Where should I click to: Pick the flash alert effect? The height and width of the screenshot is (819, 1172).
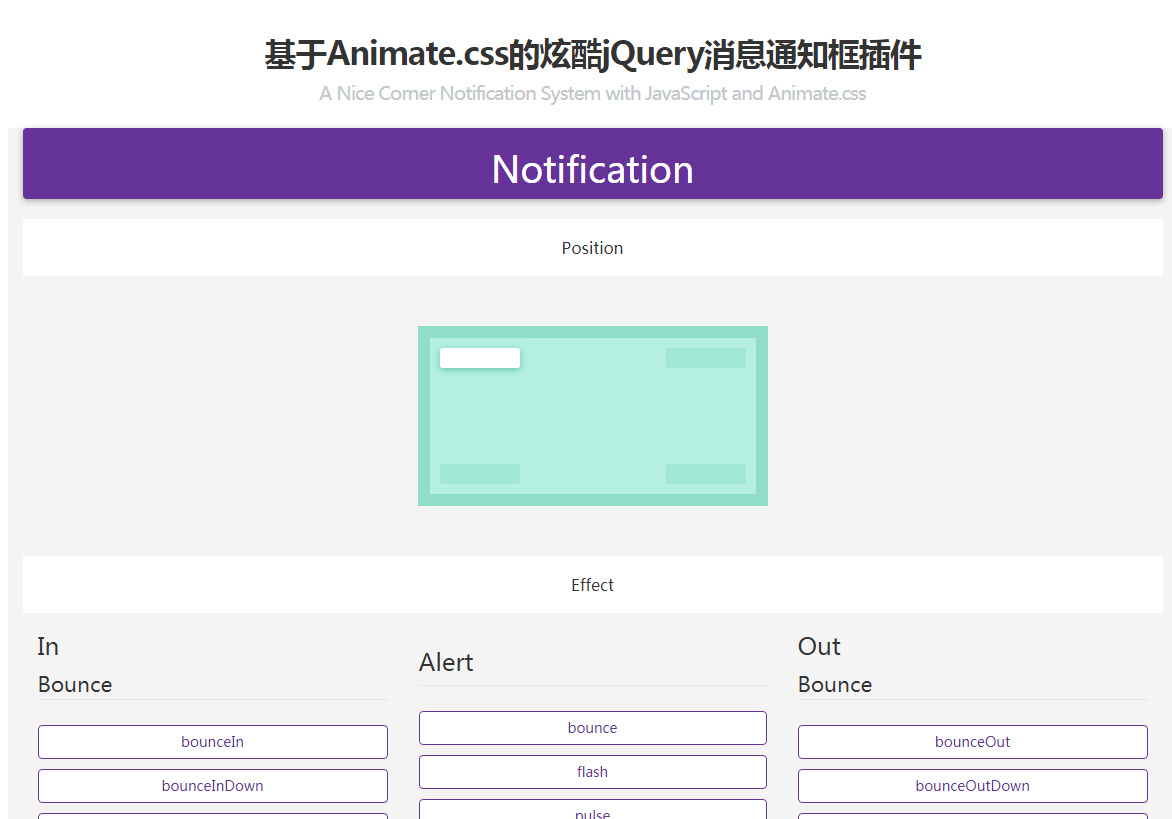(593, 772)
